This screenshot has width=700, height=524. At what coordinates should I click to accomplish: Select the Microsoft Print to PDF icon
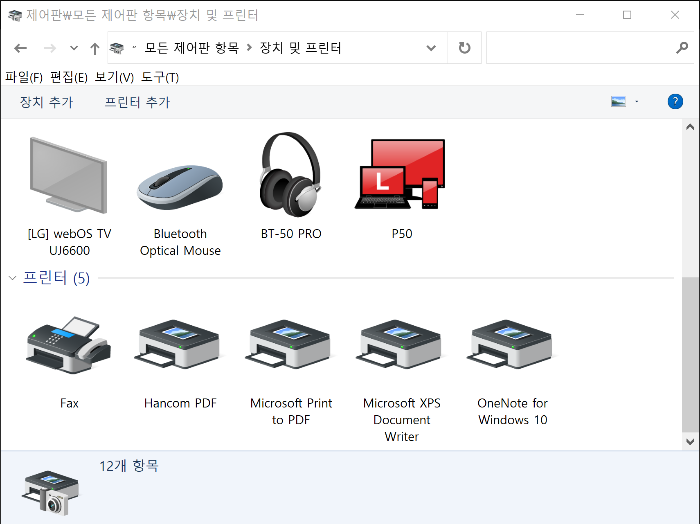[290, 344]
